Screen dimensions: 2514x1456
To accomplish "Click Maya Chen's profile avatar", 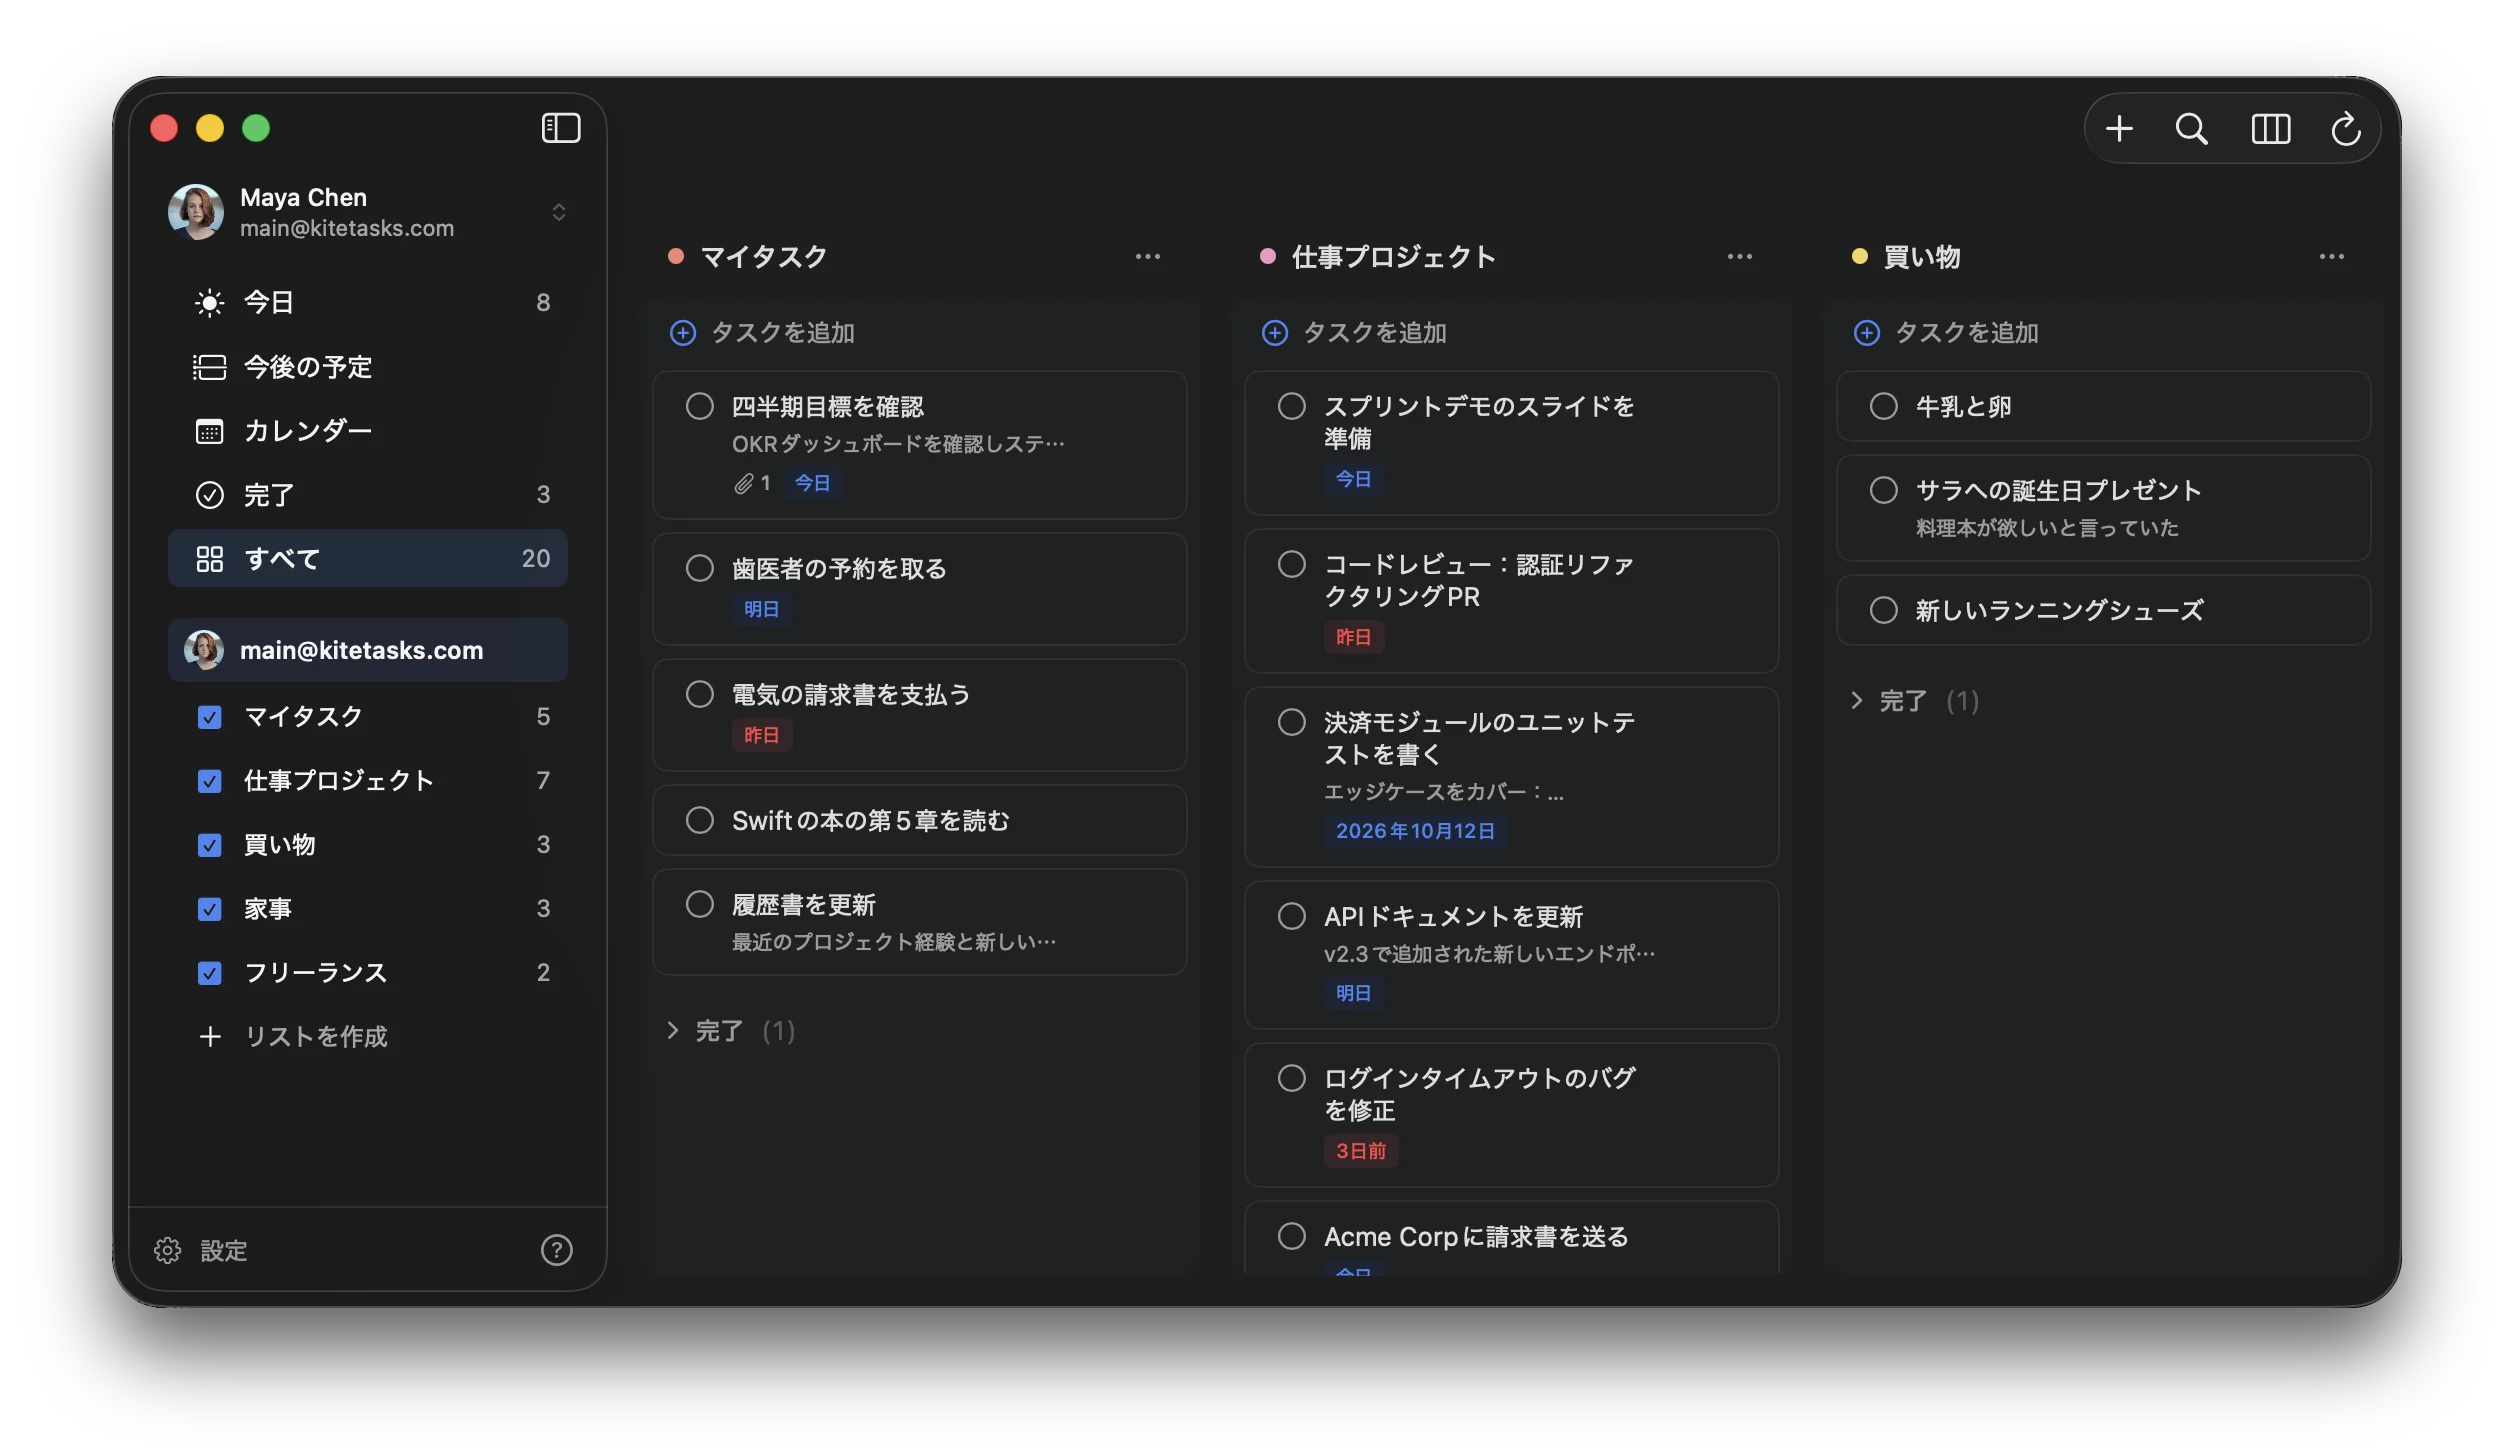I will pyautogui.click(x=196, y=212).
